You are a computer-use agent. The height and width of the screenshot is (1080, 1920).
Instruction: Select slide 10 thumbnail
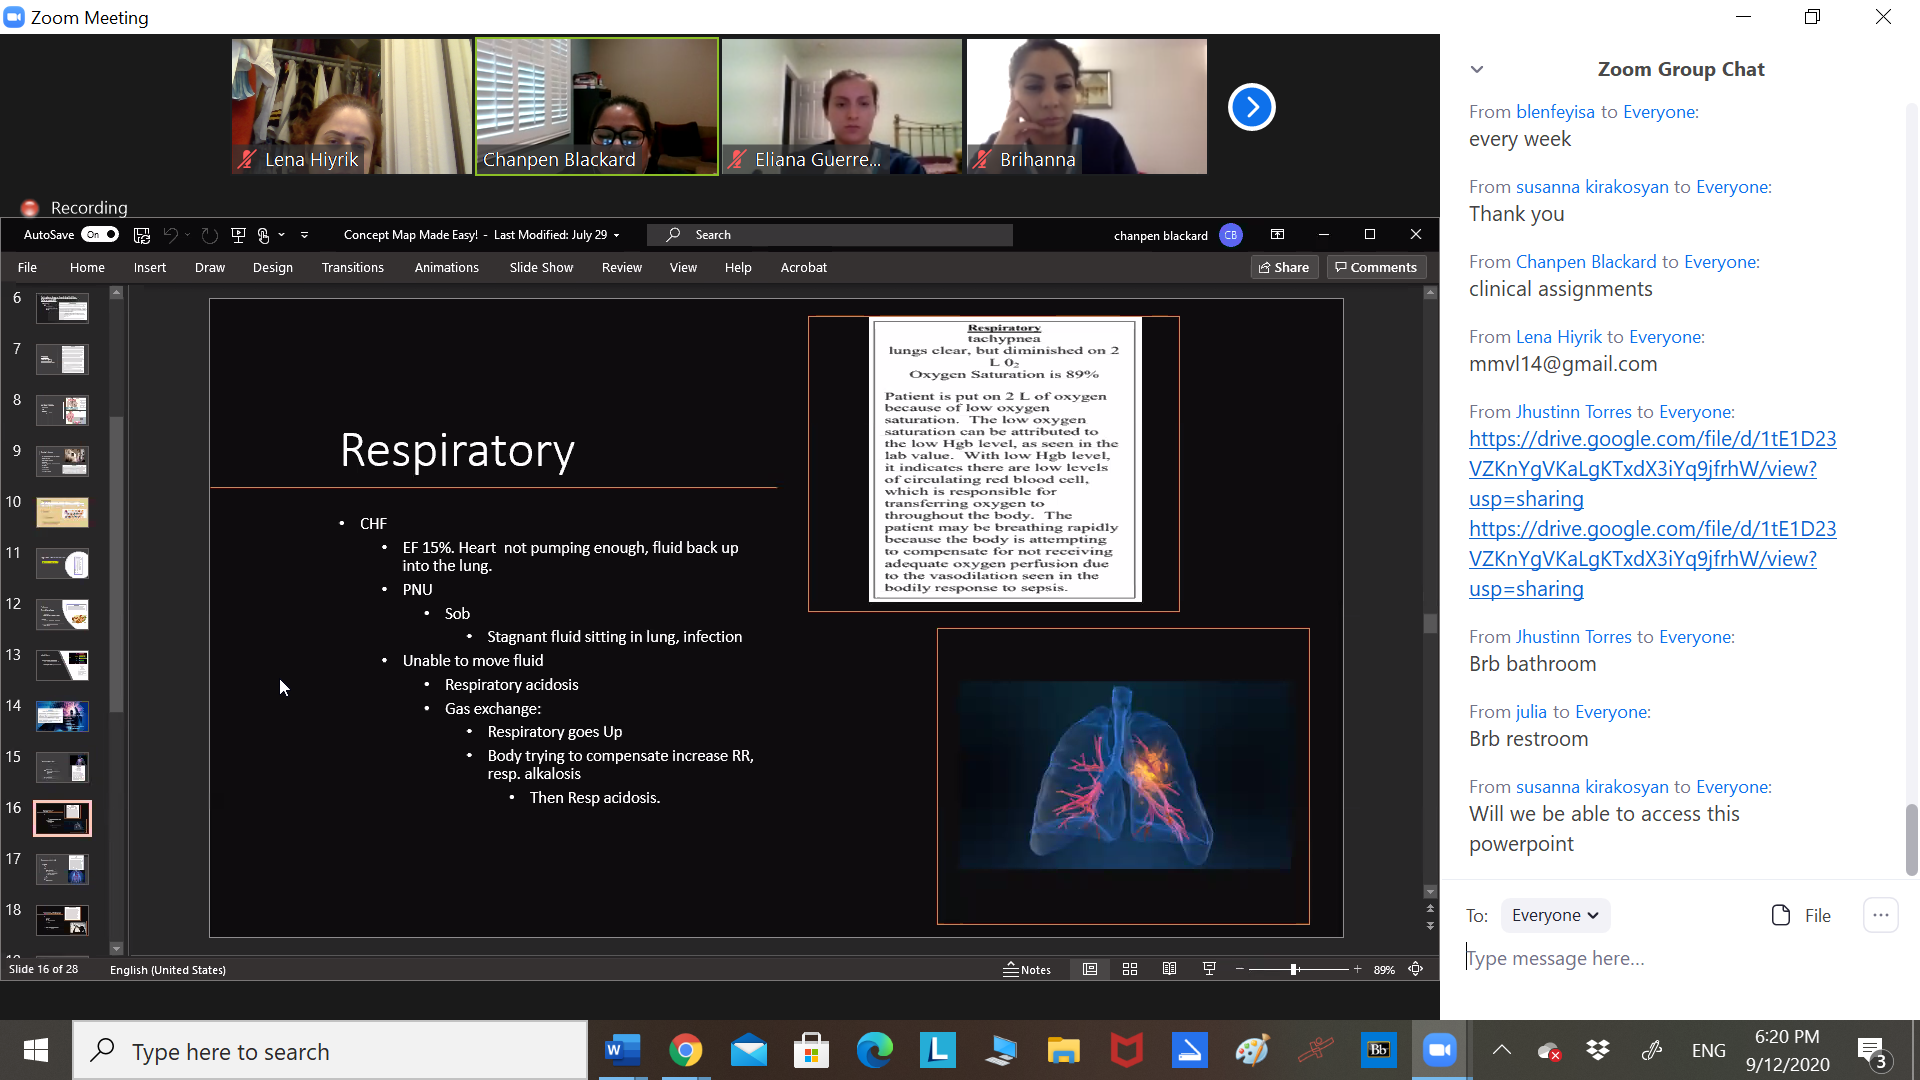coord(62,512)
